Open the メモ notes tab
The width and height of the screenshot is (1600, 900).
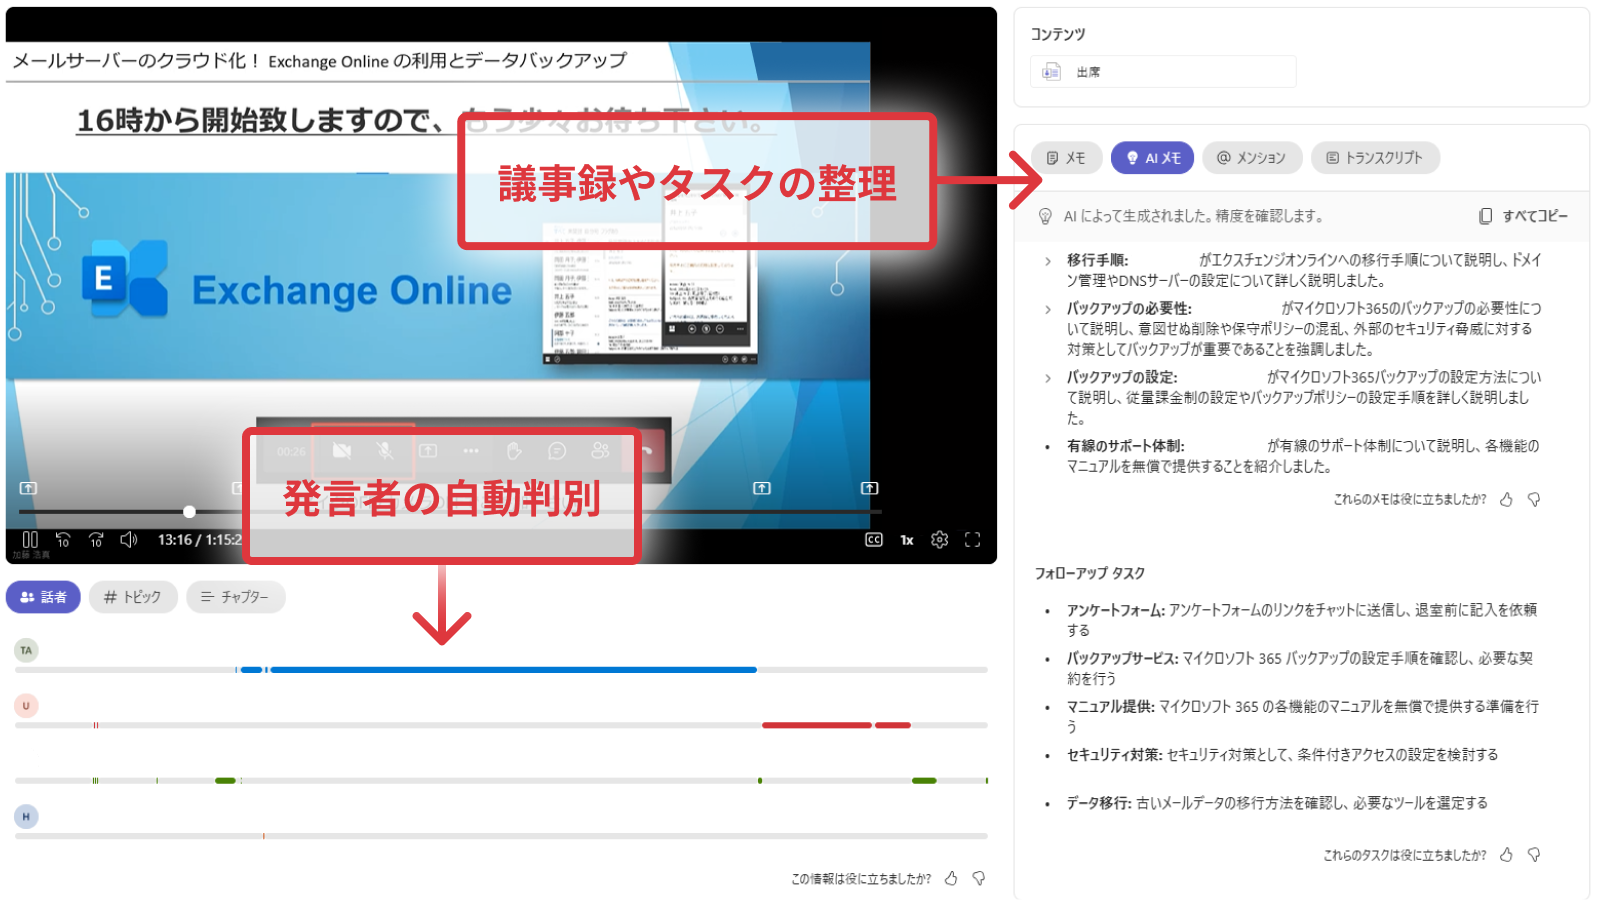click(x=1066, y=158)
